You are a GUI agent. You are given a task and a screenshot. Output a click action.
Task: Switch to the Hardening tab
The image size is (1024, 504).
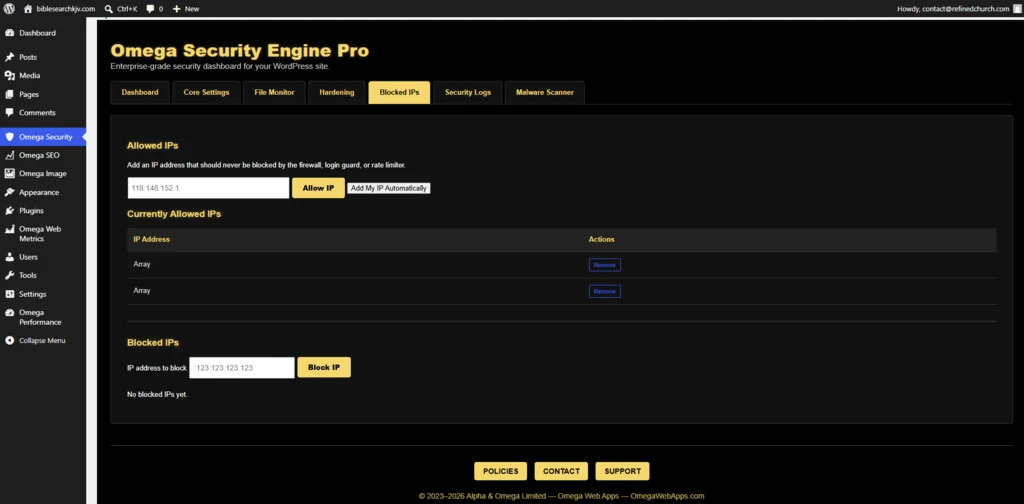[337, 93]
